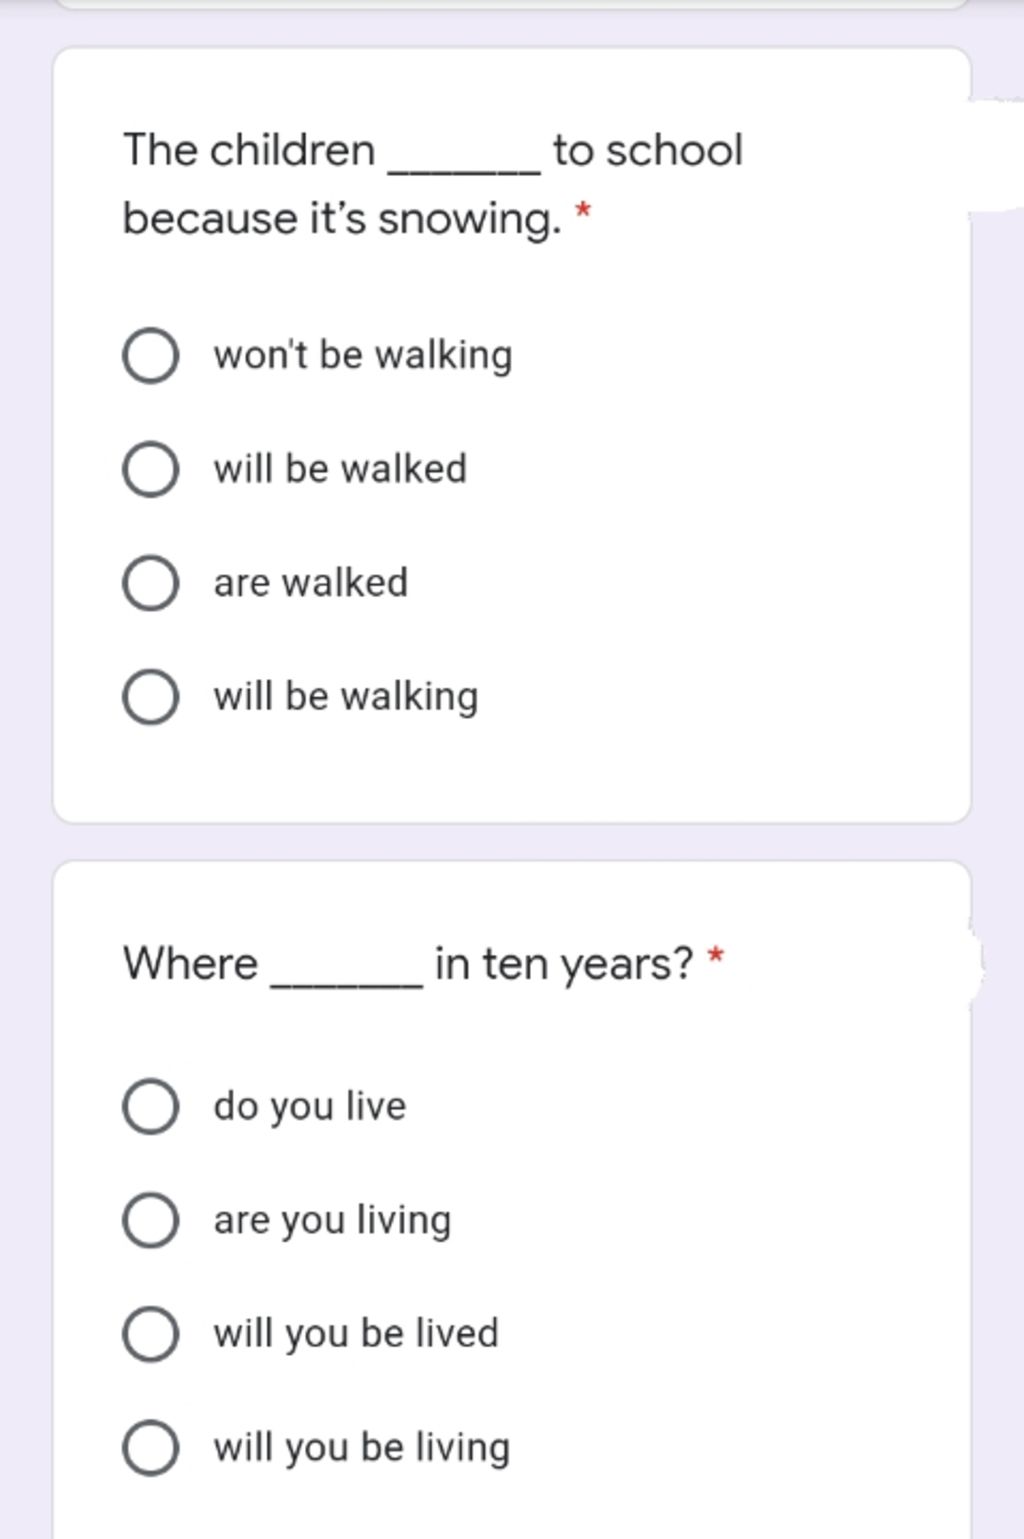Mark the "will you be living" radio circle

(x=151, y=1447)
